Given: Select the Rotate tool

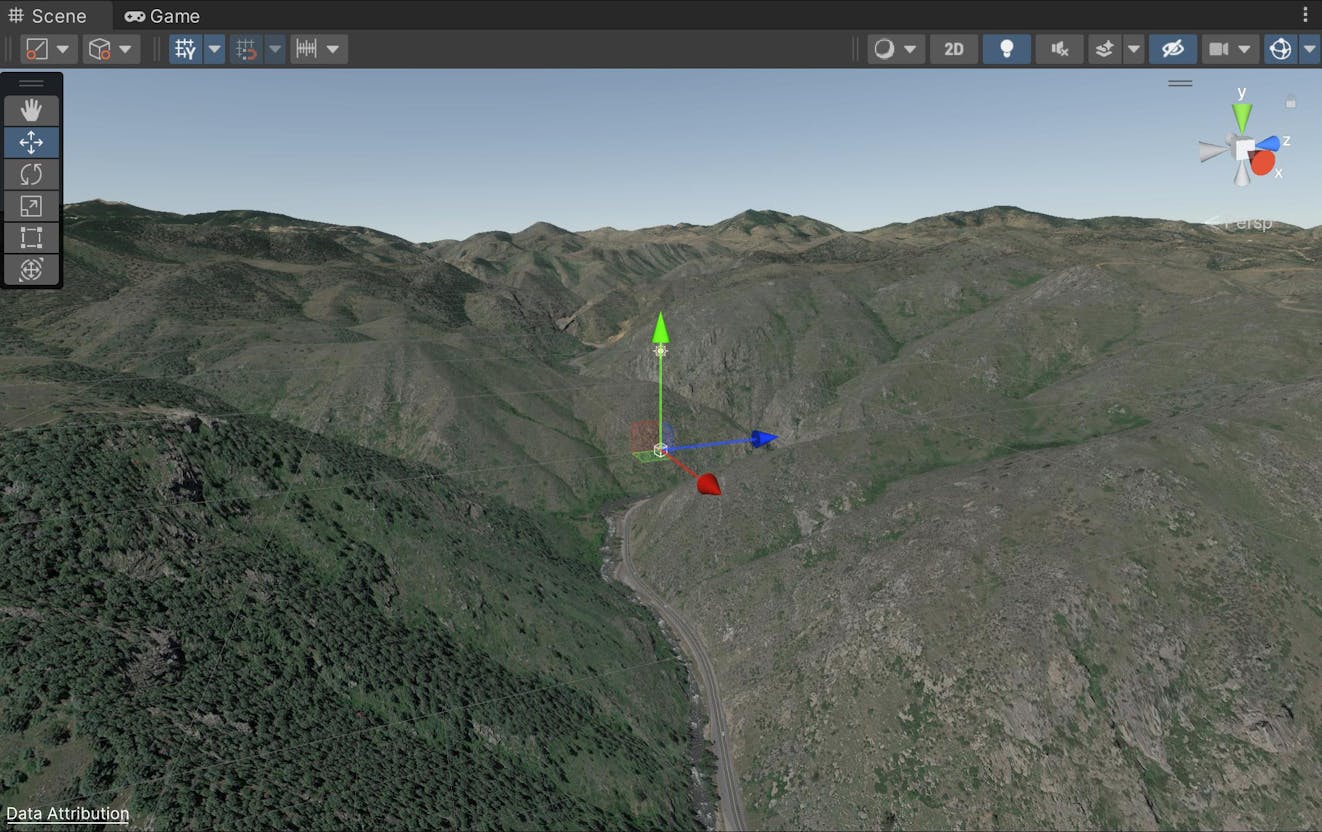Looking at the screenshot, I should click(32, 174).
